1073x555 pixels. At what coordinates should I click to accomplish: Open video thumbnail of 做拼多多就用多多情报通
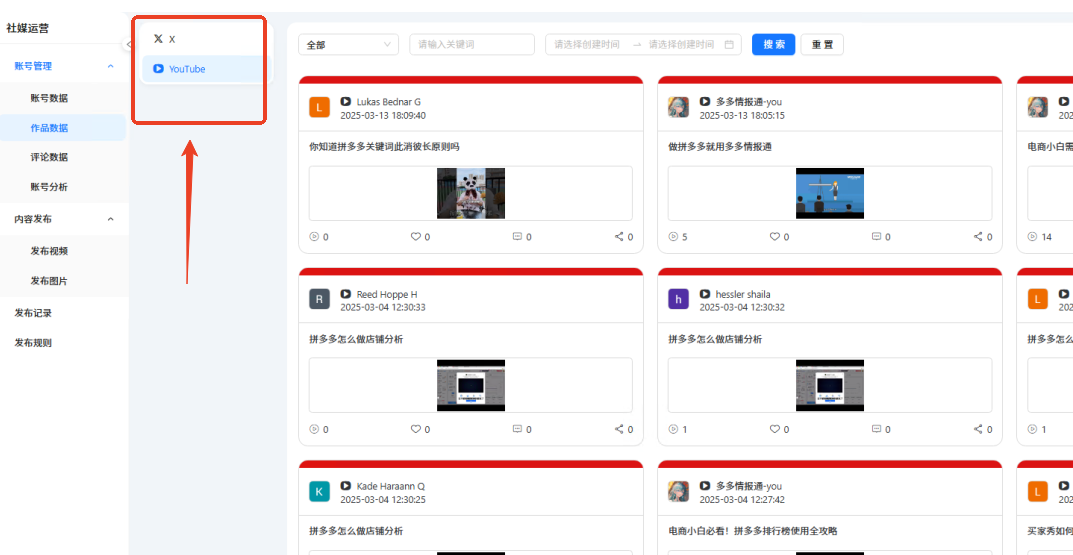[x=829, y=193]
